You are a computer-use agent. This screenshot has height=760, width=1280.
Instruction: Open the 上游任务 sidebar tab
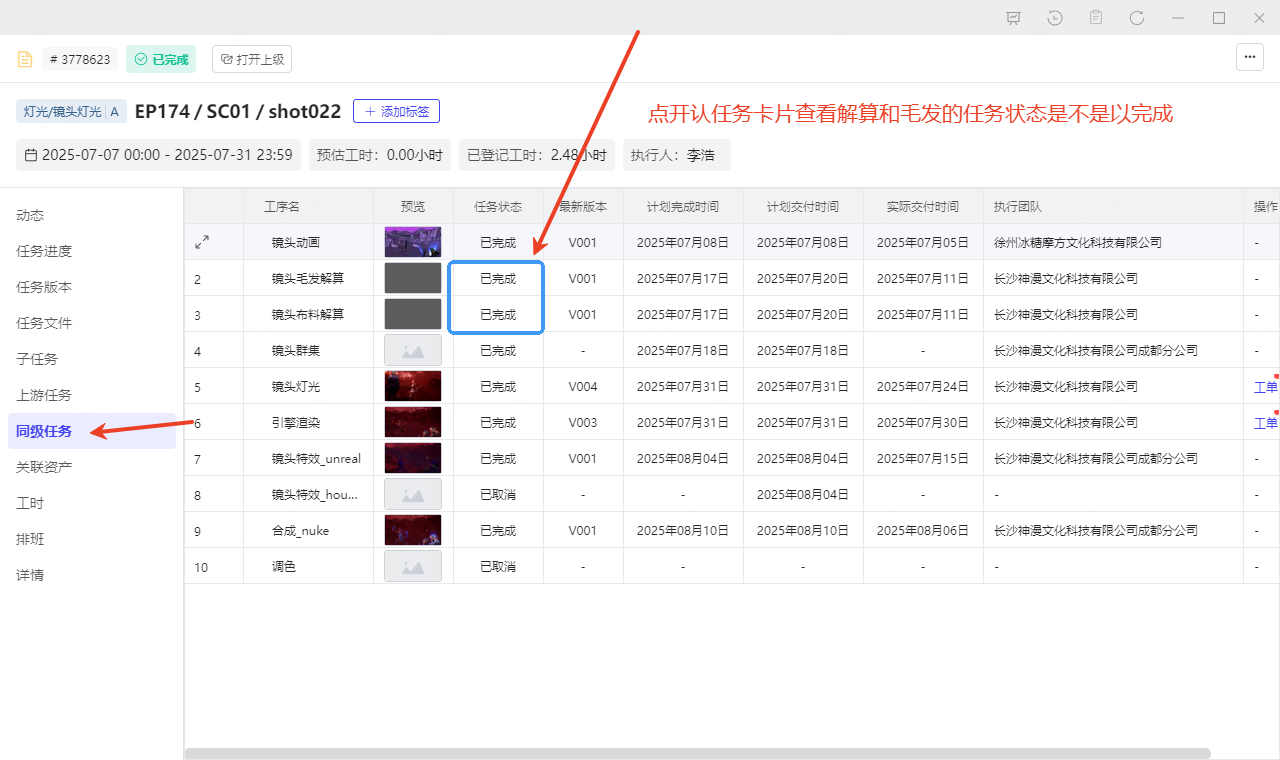pyautogui.click(x=44, y=395)
